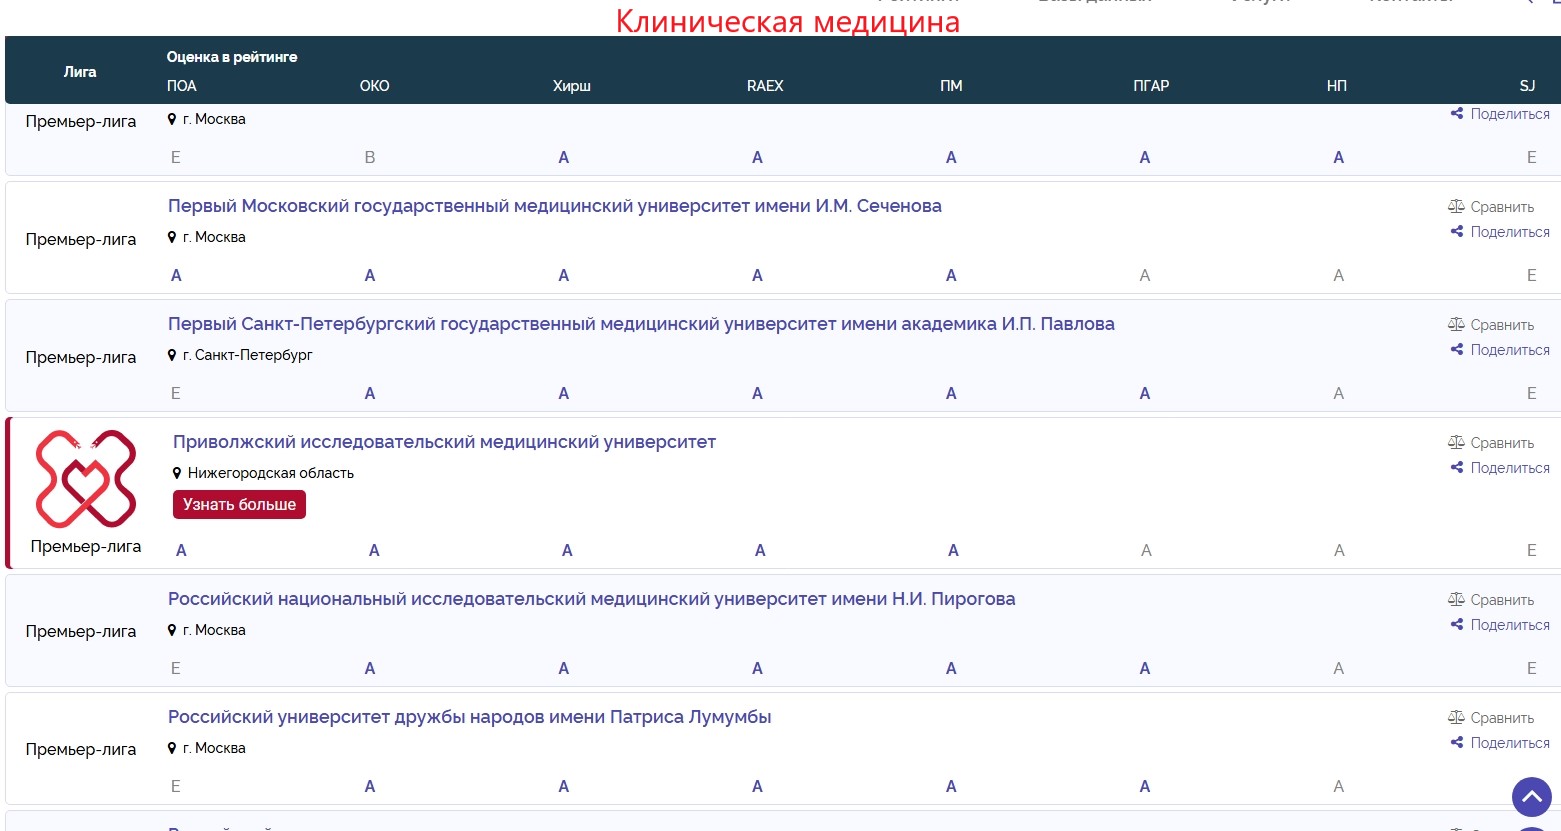Image resolution: width=1561 pixels, height=831 pixels.
Task: Click location pin icon next to Нижегородская область
Action: click(177, 473)
